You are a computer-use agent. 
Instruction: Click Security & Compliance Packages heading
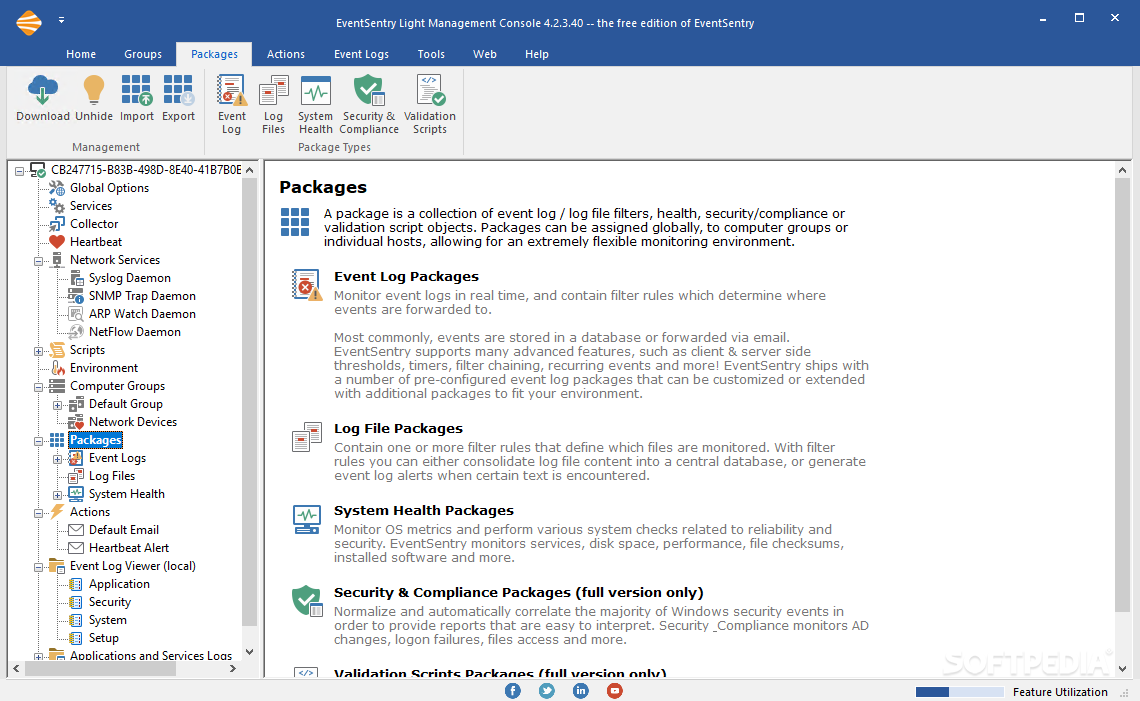click(x=518, y=593)
